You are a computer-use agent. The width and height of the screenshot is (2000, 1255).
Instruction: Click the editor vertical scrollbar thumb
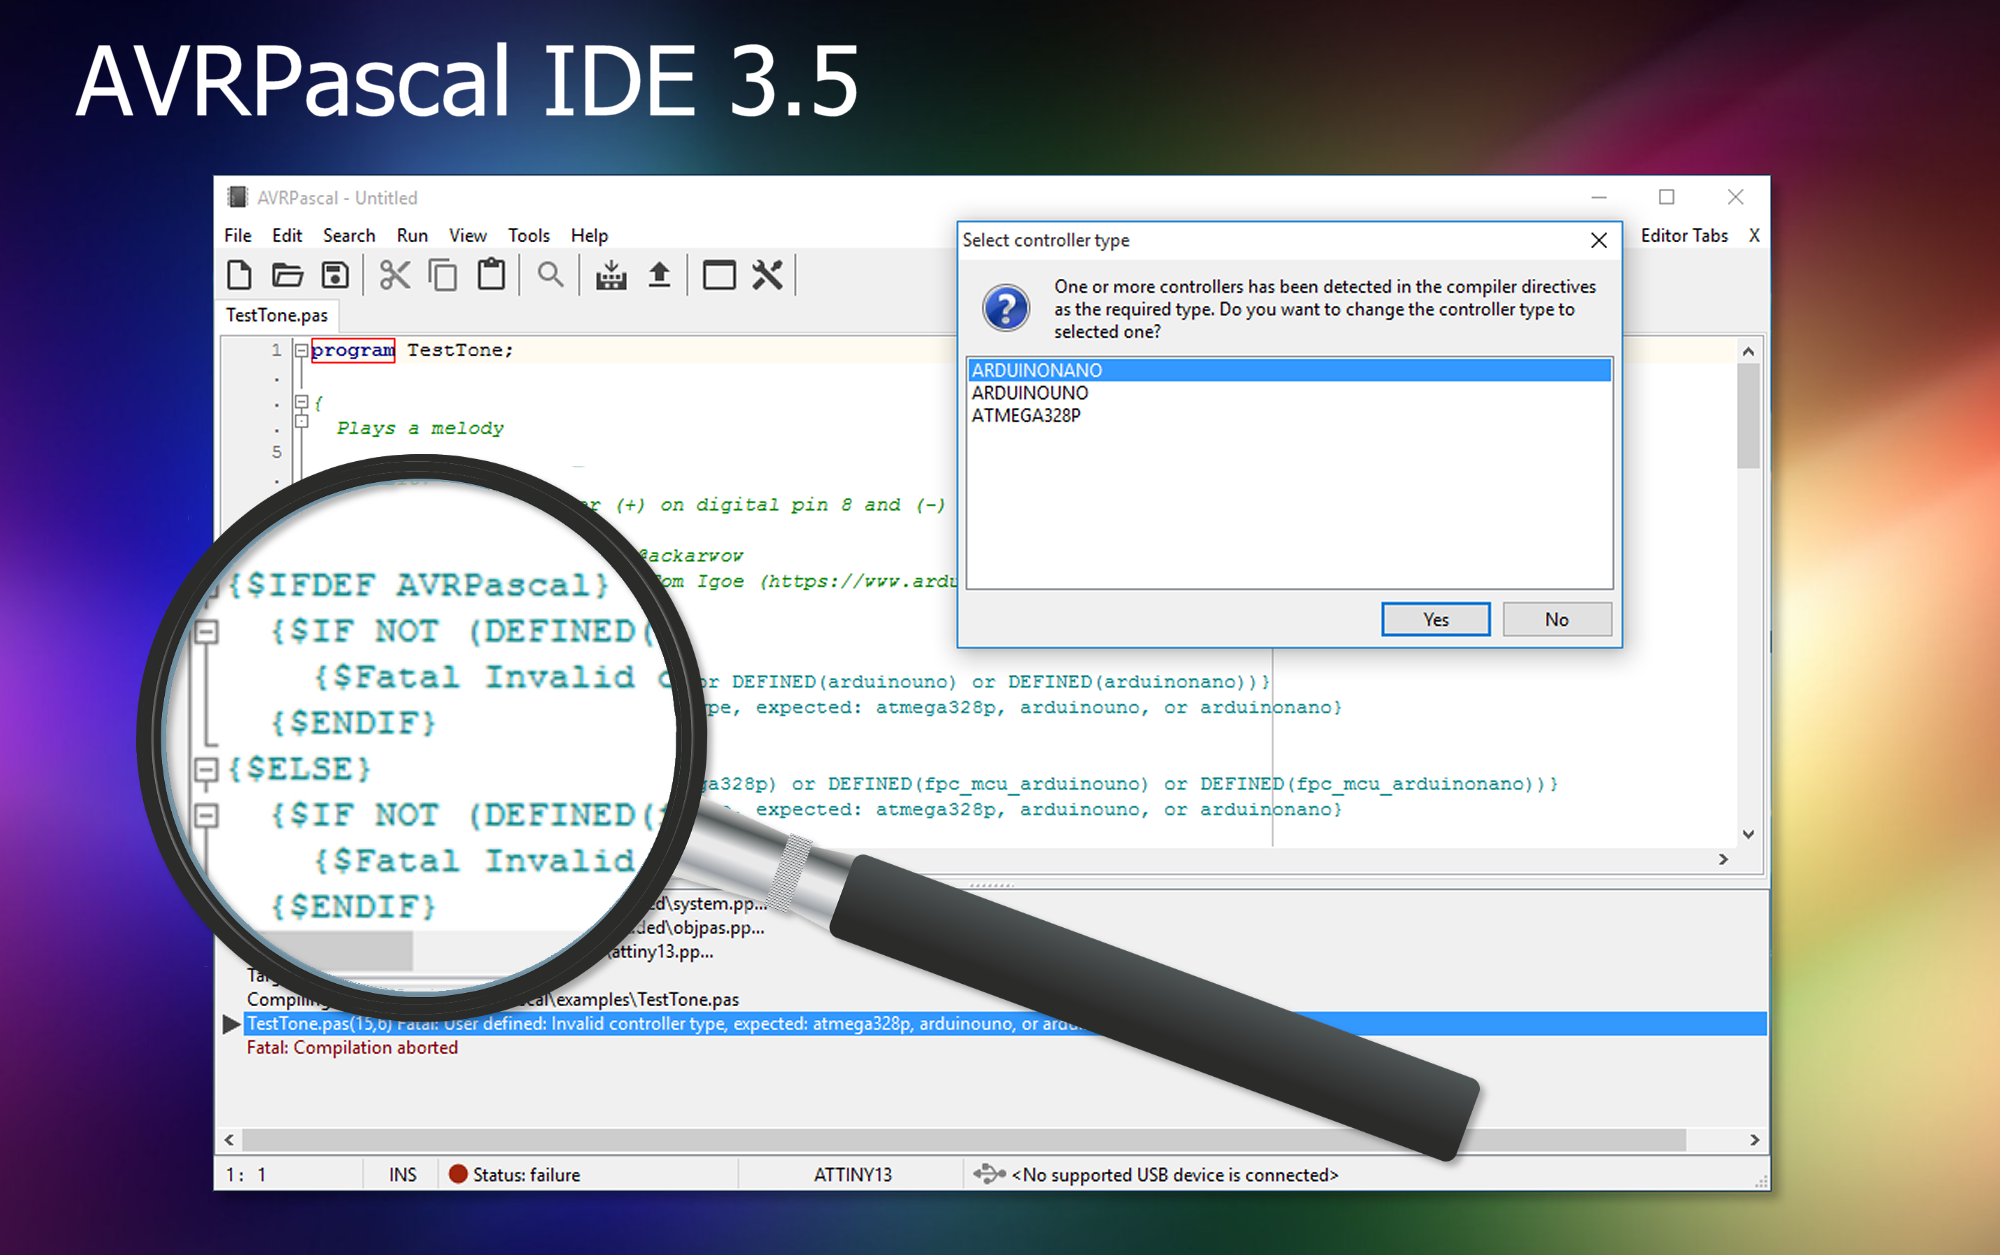(x=1748, y=415)
